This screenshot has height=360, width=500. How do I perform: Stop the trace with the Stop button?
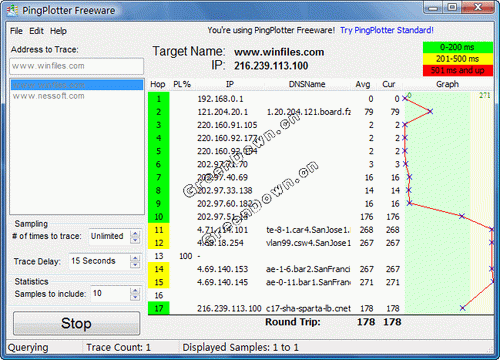click(76, 323)
